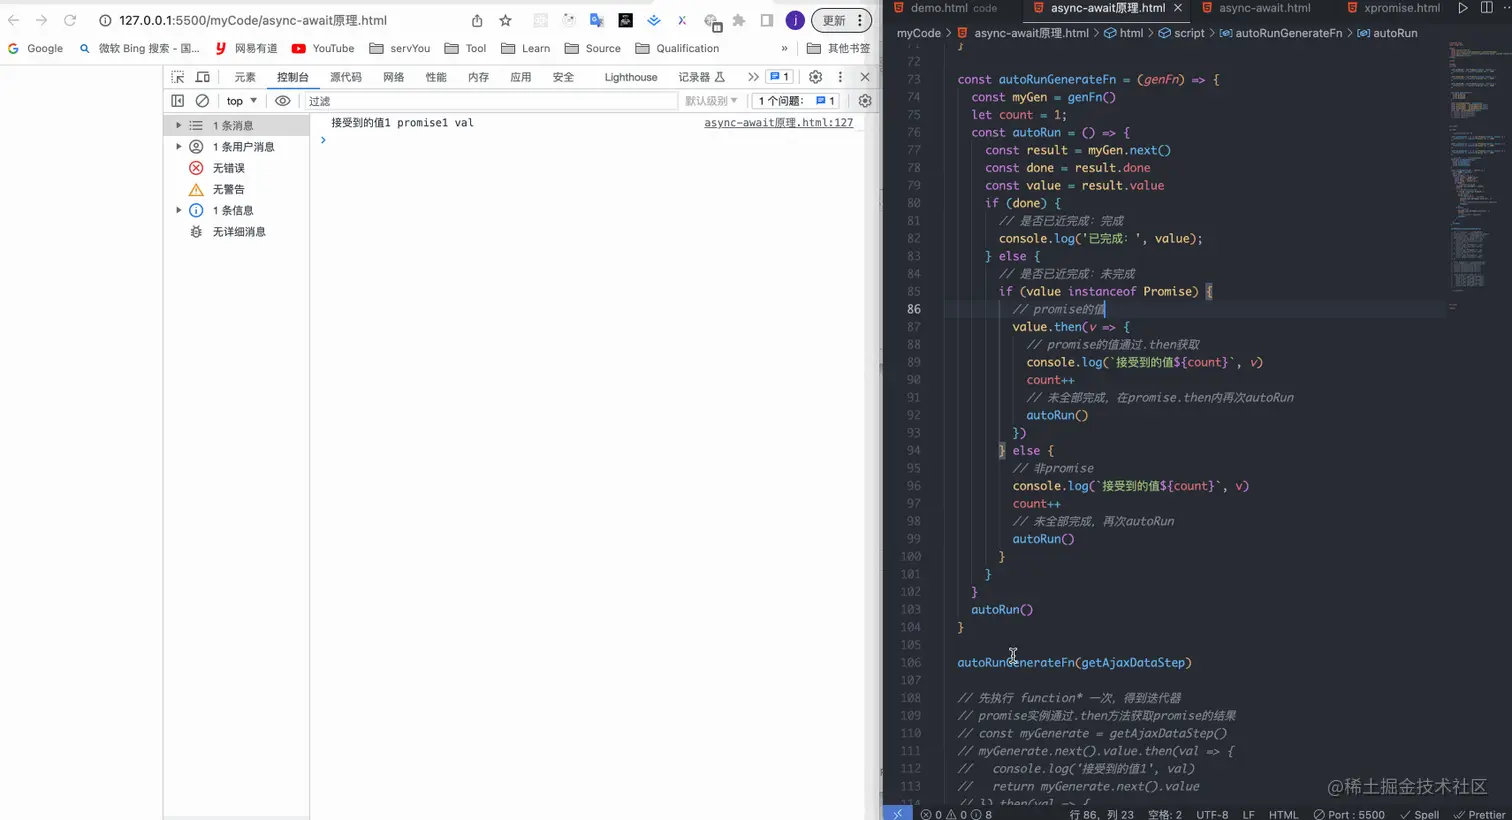Open the servYou bookmarks folder
Viewport: 1512px width, 820px height.
pos(399,48)
